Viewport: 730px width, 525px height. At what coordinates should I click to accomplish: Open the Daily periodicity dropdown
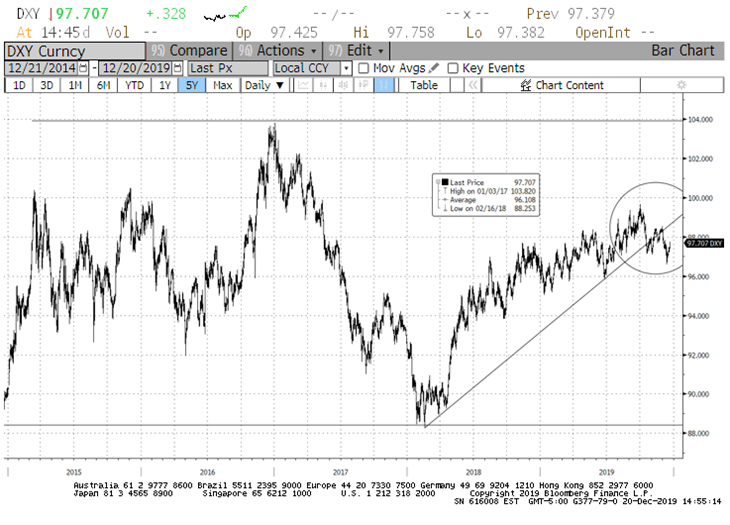click(264, 85)
